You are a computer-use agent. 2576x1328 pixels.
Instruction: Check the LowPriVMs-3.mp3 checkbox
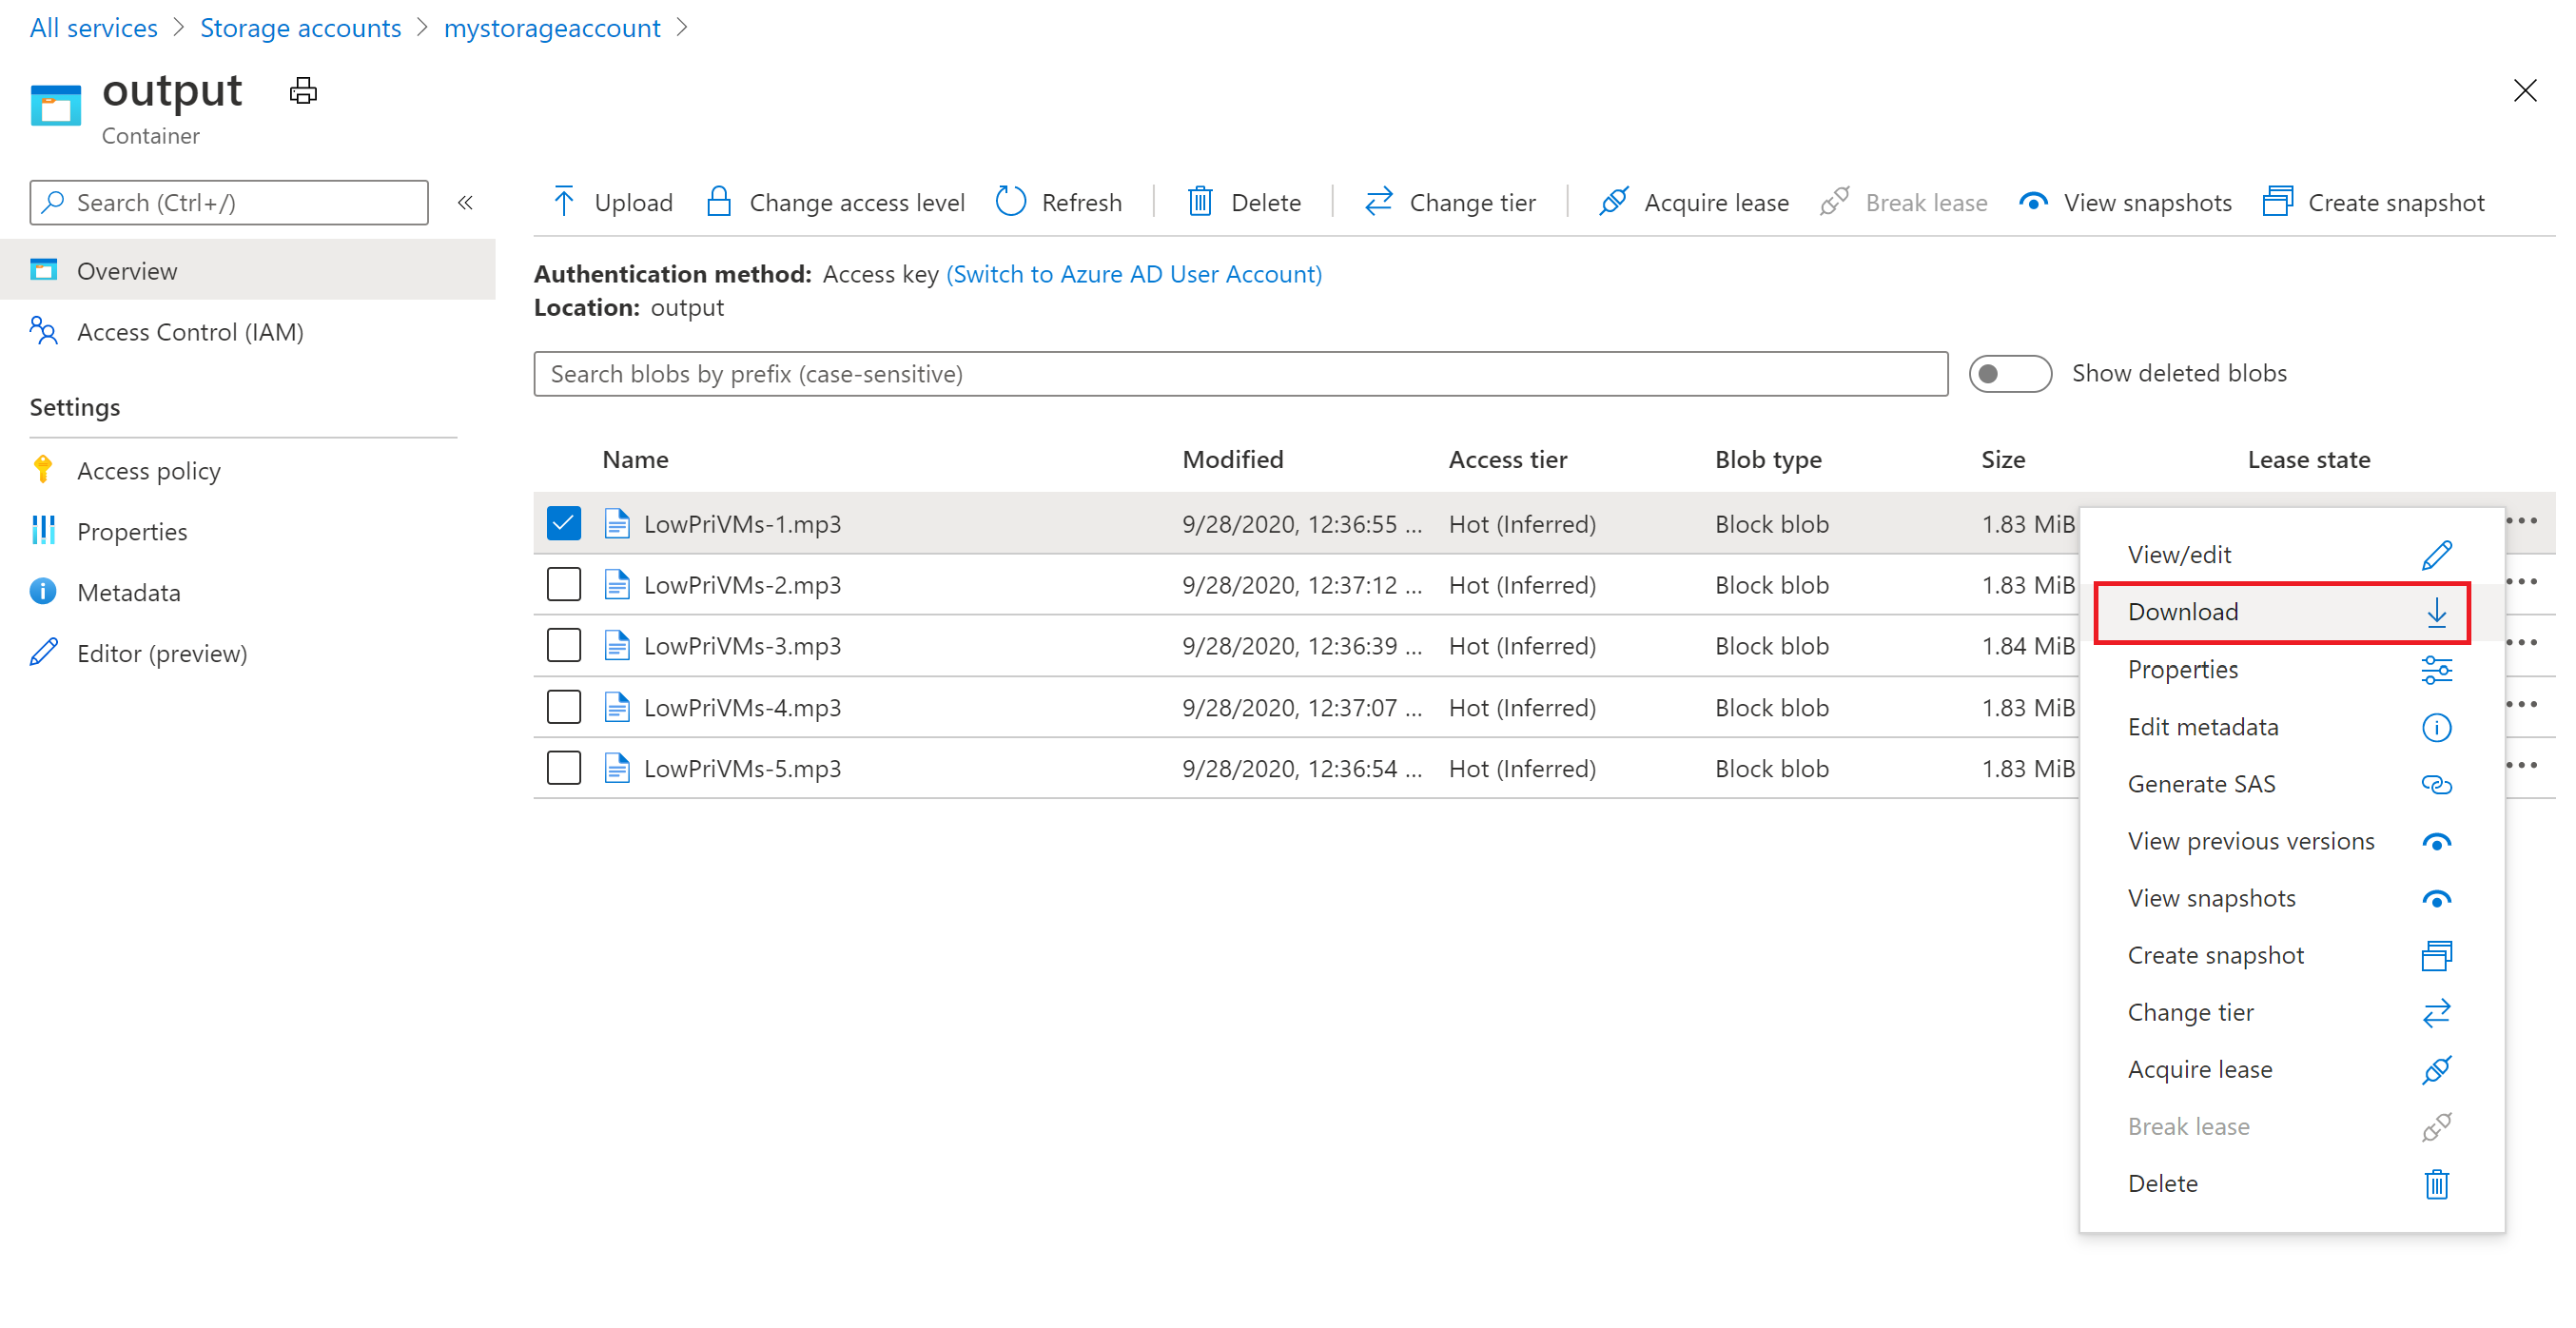coord(562,645)
